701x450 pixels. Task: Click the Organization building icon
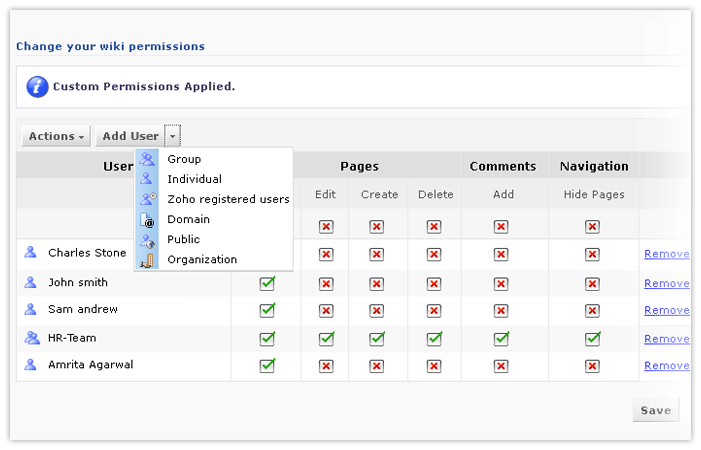147,261
